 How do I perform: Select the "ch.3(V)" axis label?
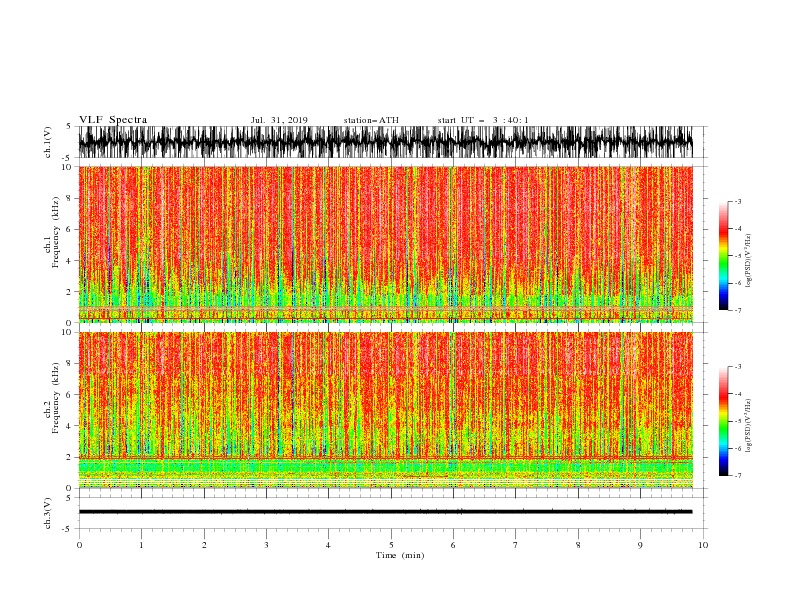coord(48,513)
